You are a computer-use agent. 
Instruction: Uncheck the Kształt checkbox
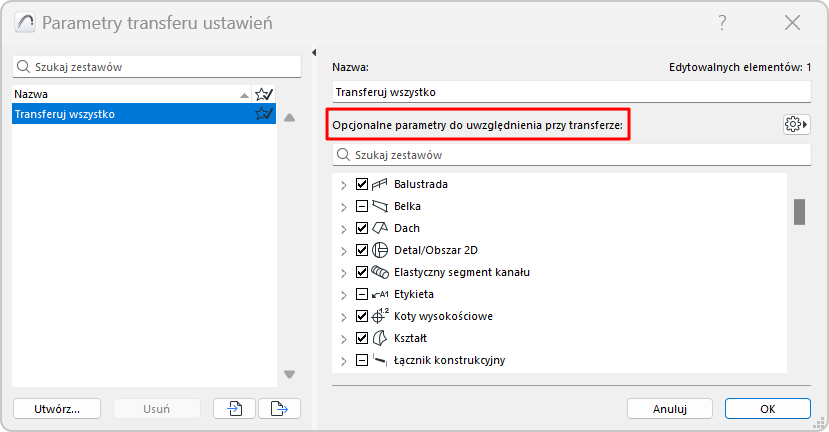coord(362,338)
